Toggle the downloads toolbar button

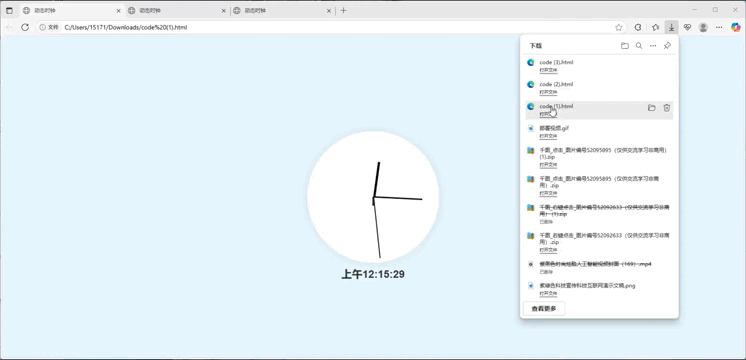click(671, 28)
